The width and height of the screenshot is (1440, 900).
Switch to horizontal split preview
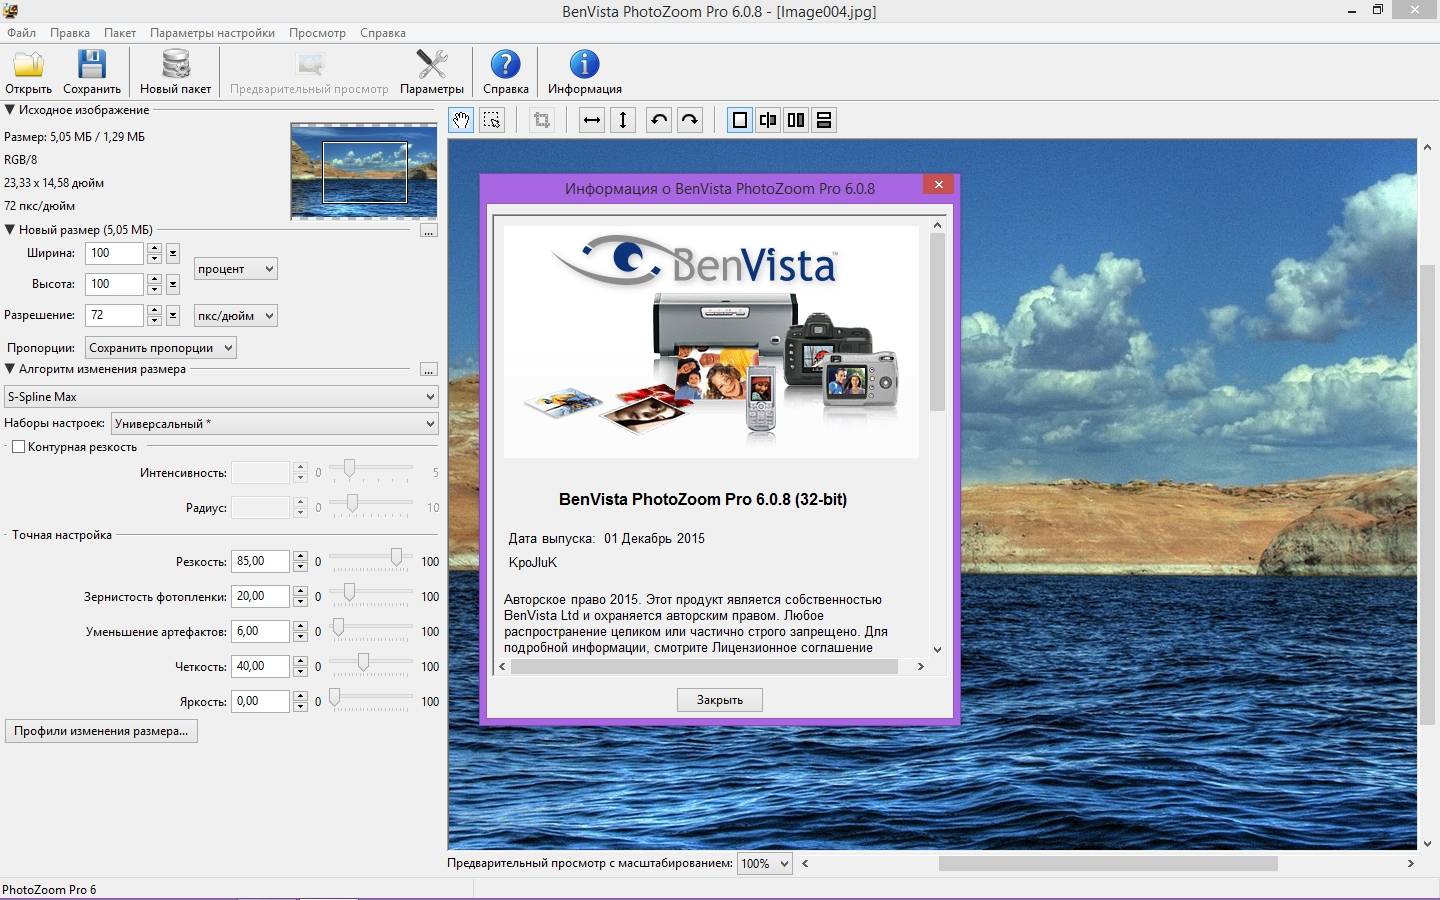[x=824, y=120]
